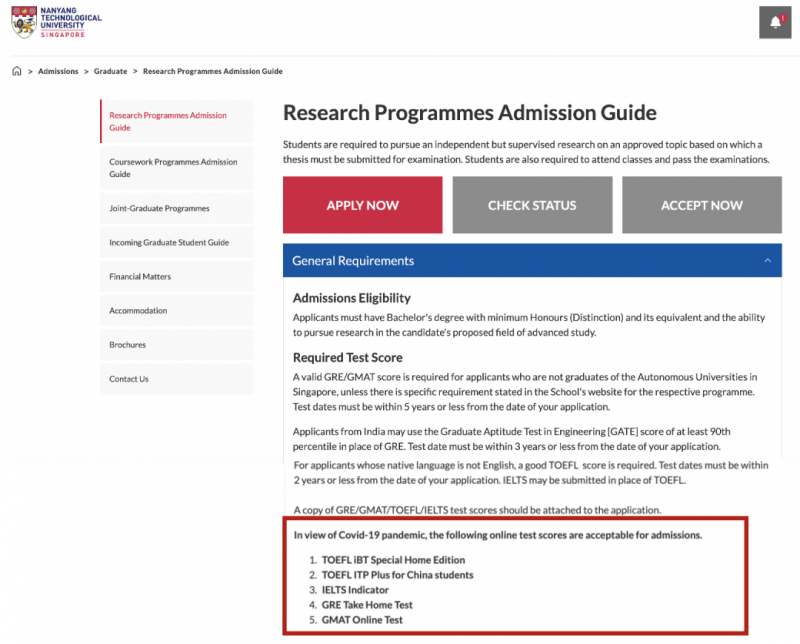
Task: Open Joint-Graduate Programmes in sidebar
Action: [x=177, y=208]
